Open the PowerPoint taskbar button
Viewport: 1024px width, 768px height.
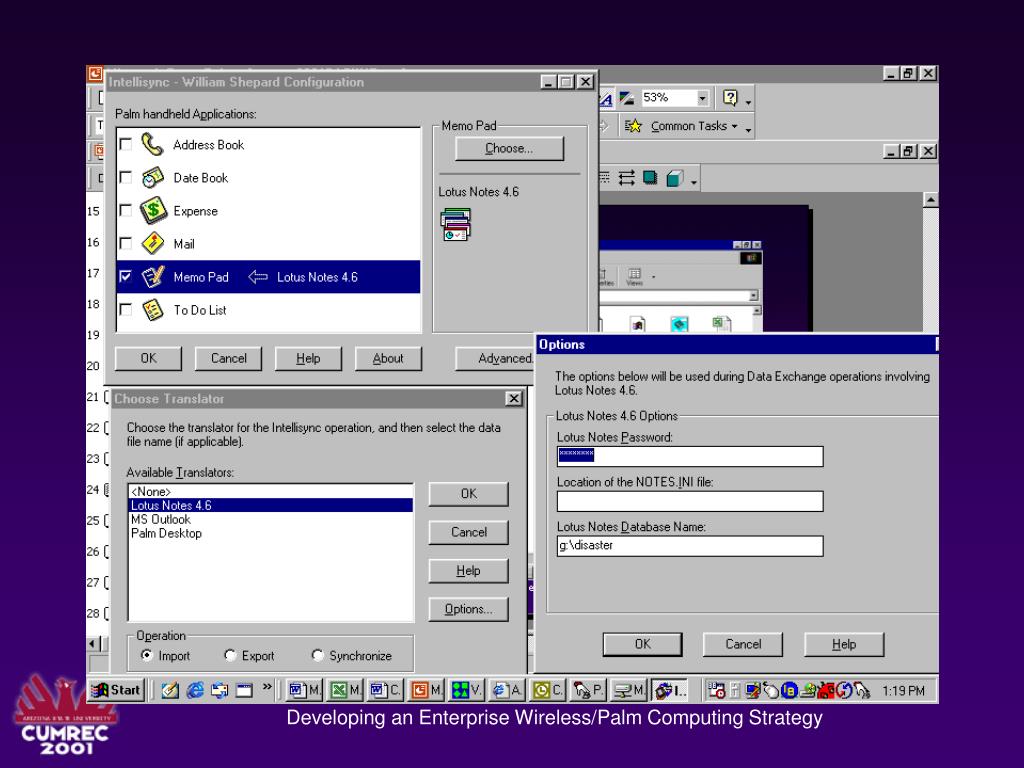426,690
